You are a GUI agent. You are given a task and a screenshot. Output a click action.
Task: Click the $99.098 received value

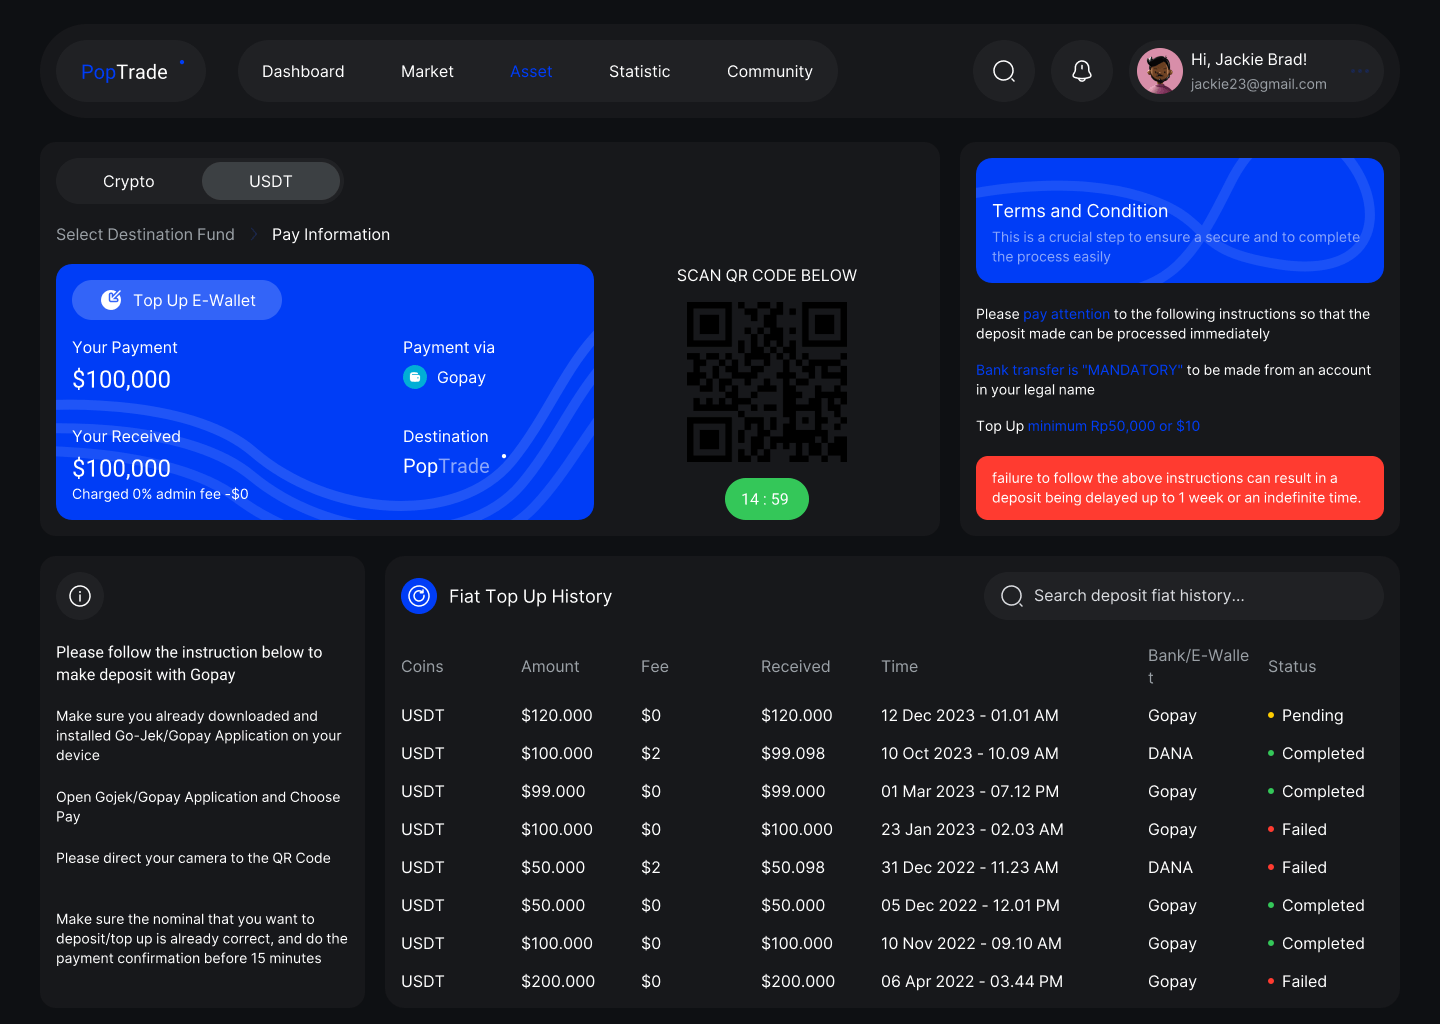click(793, 753)
